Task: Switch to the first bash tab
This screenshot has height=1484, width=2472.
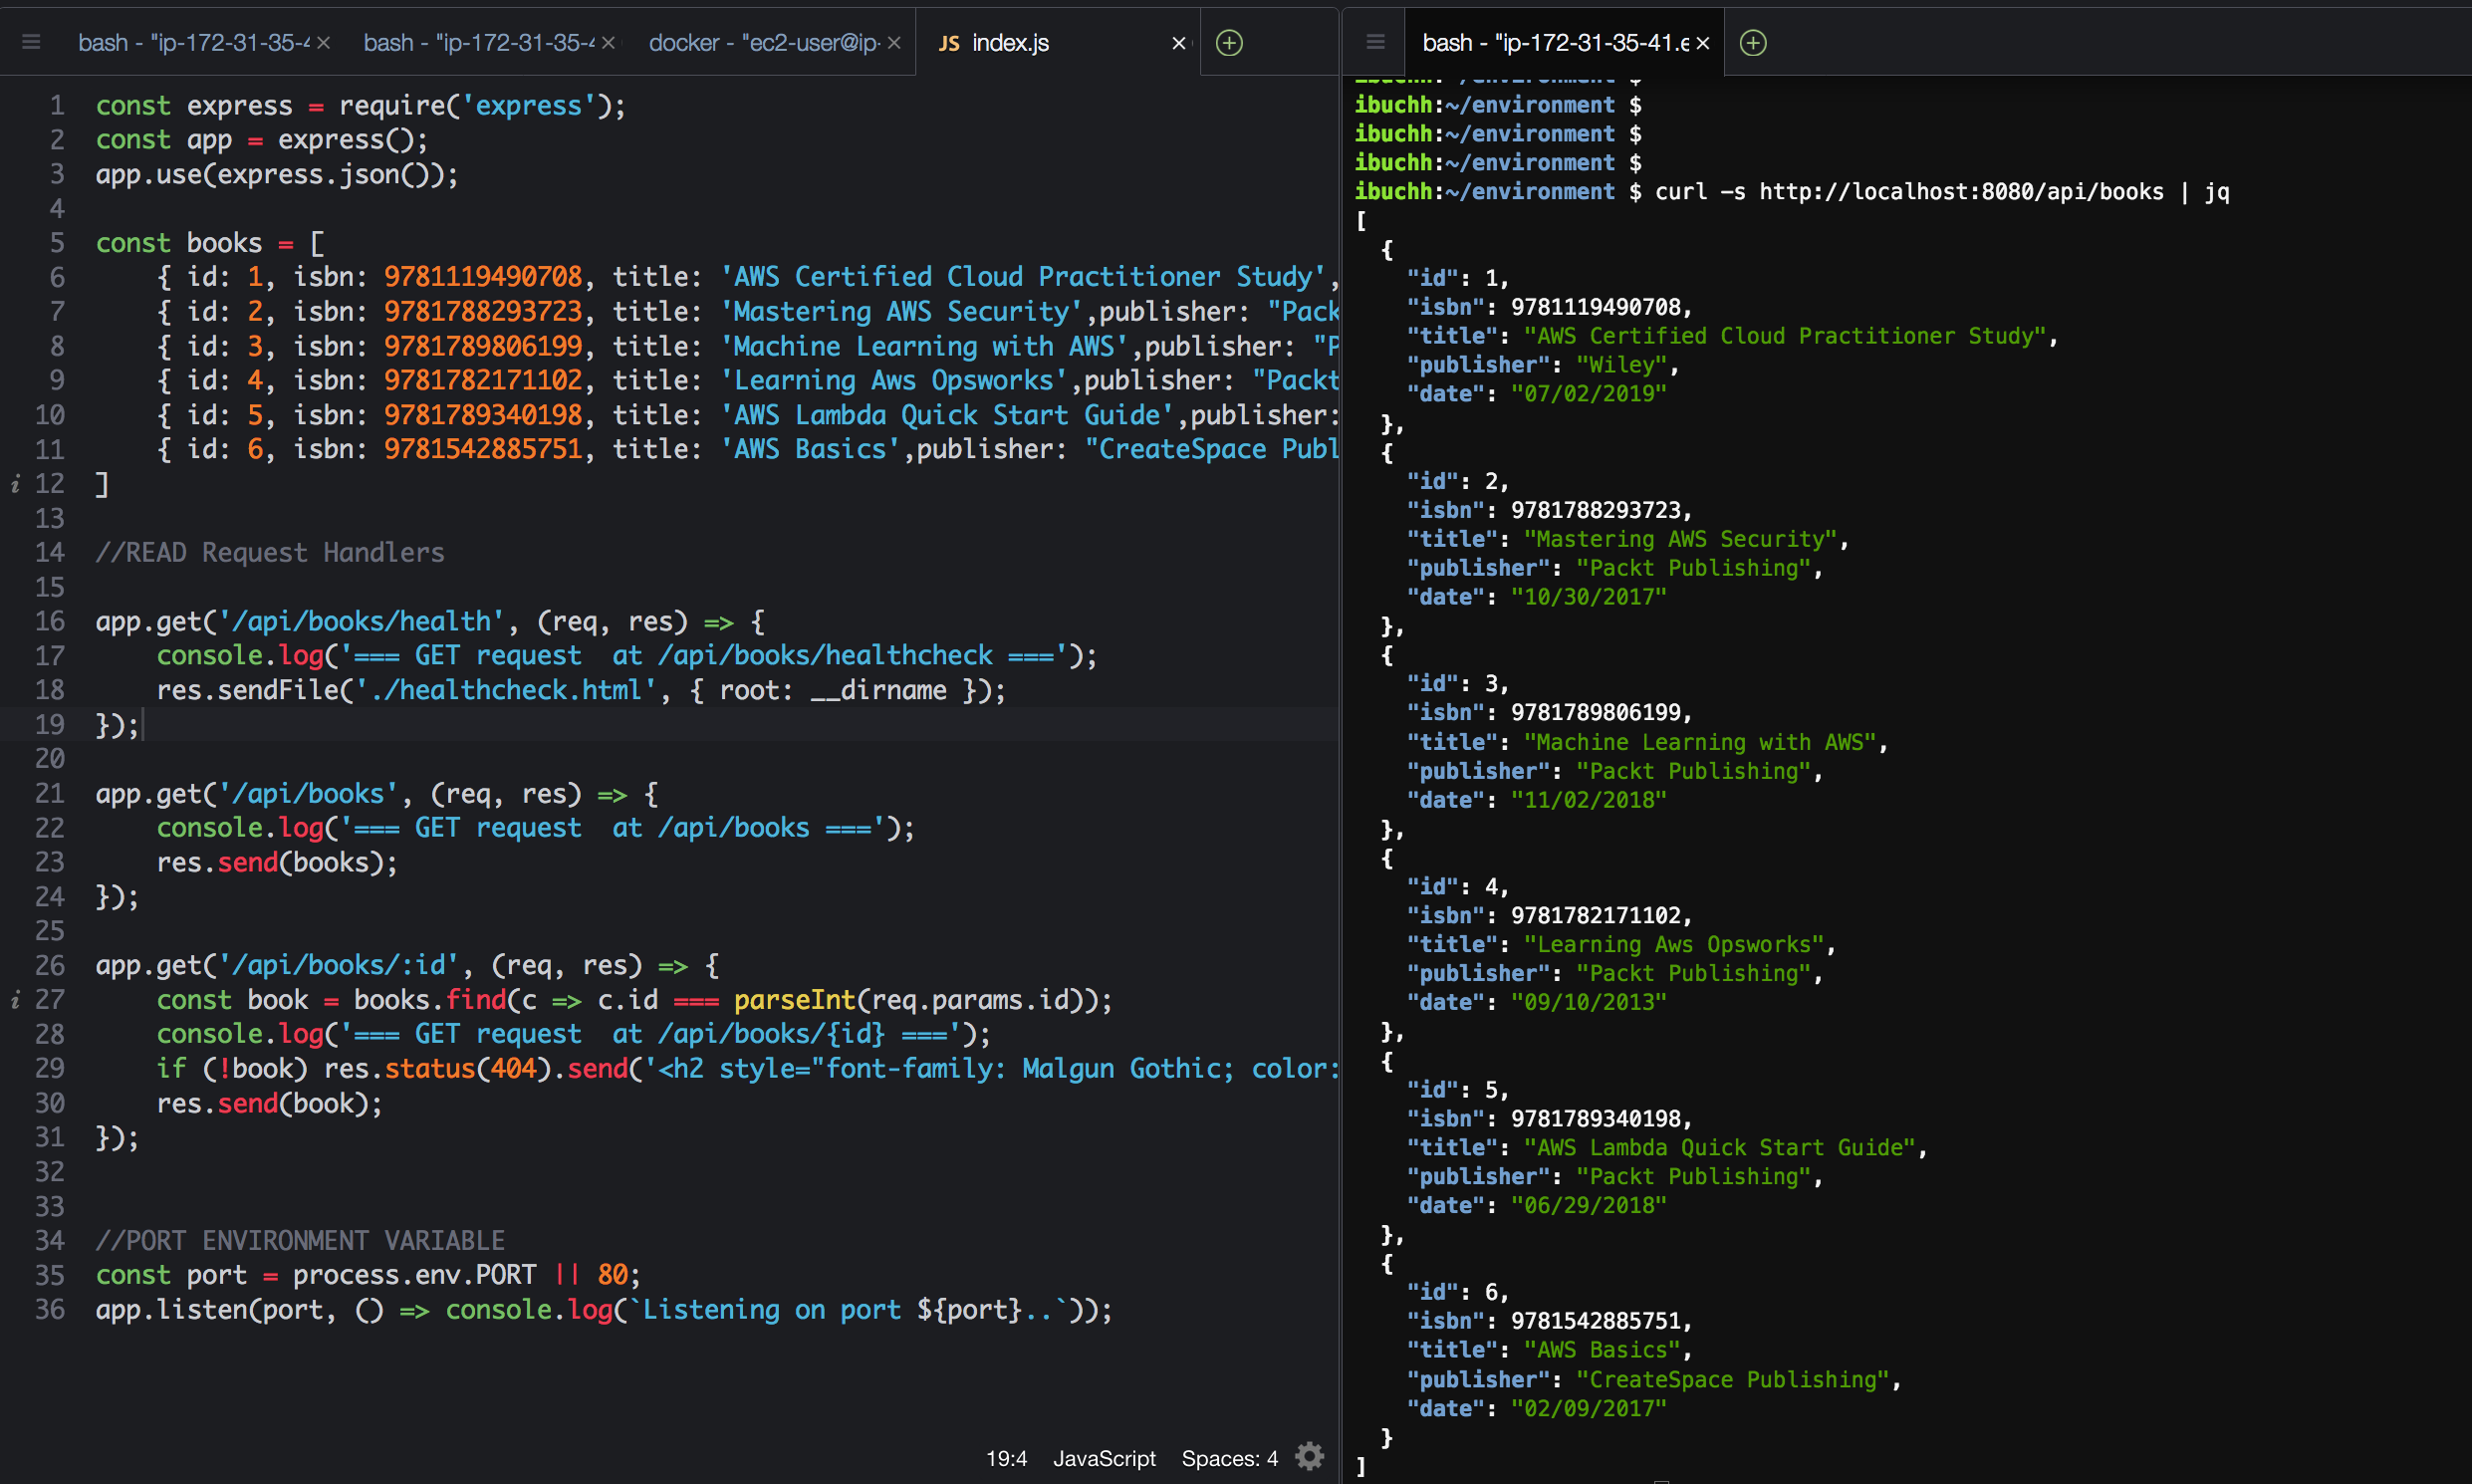Action: coord(193,43)
